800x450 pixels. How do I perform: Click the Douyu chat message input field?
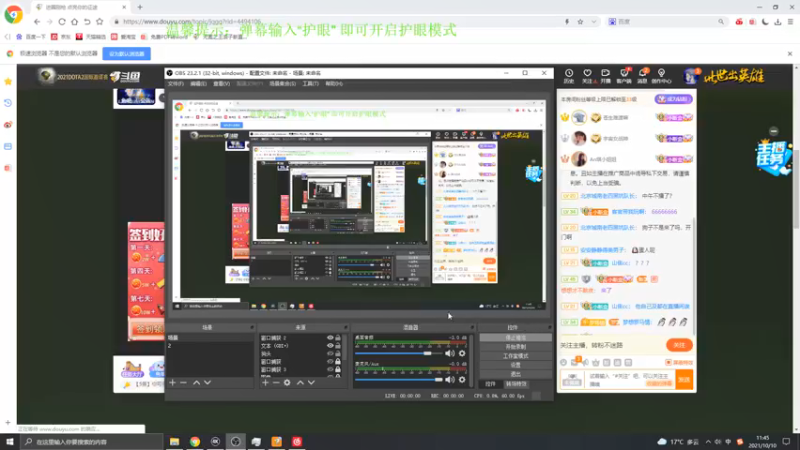pos(630,380)
